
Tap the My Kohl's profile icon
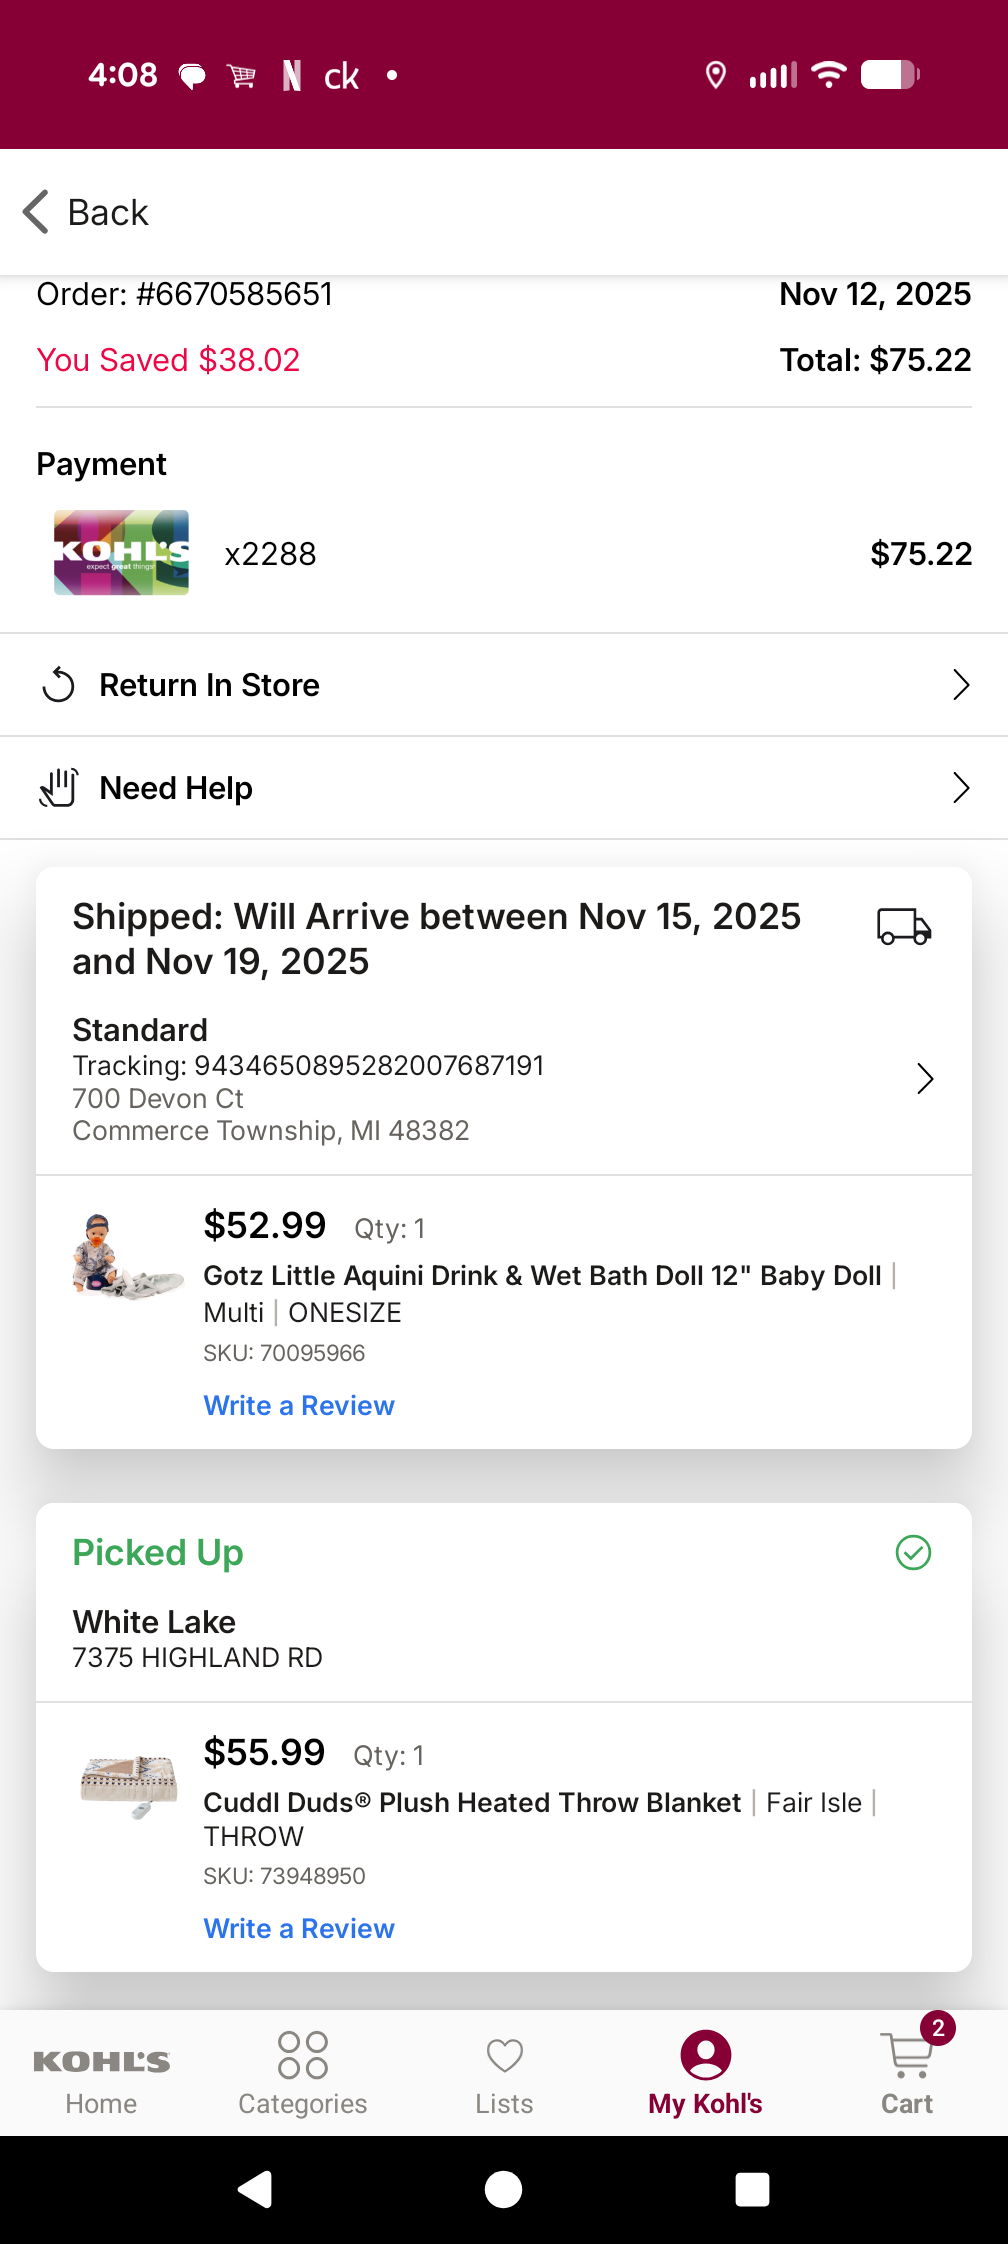705,2055
